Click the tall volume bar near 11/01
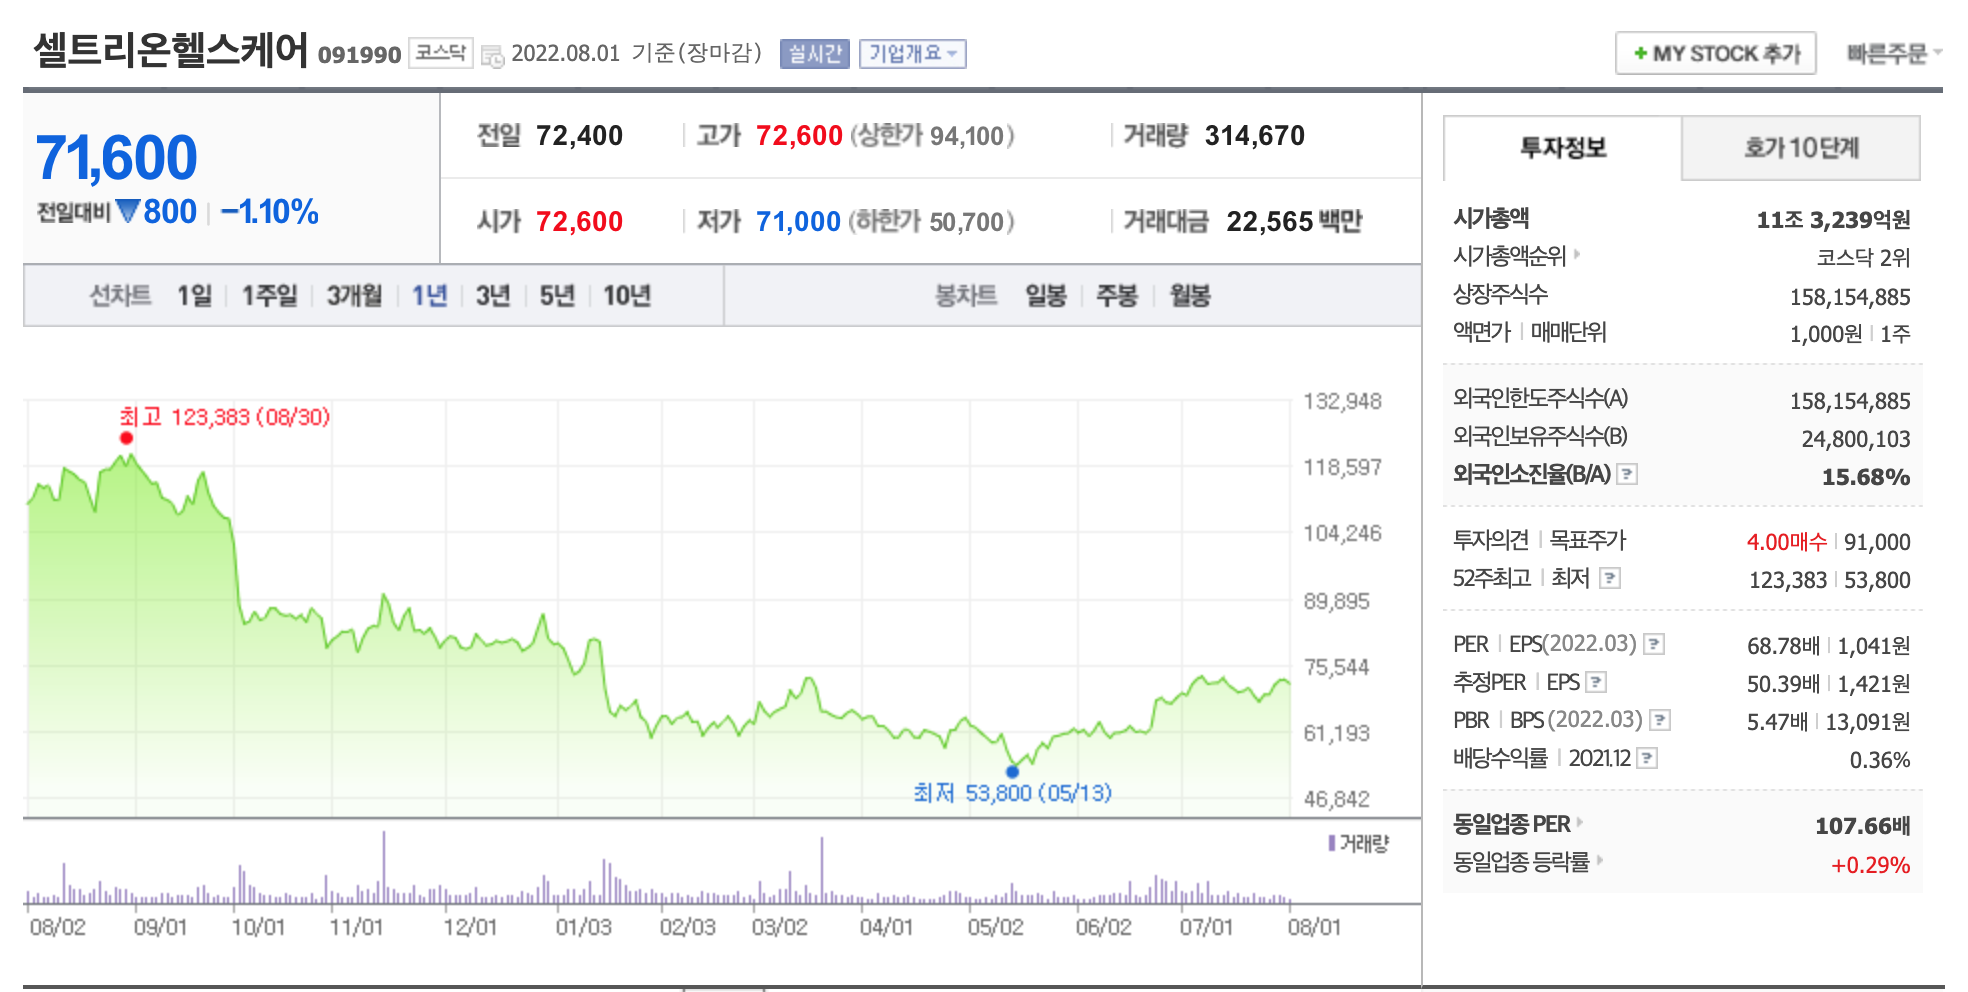The image size is (1968, 992). coord(384,867)
